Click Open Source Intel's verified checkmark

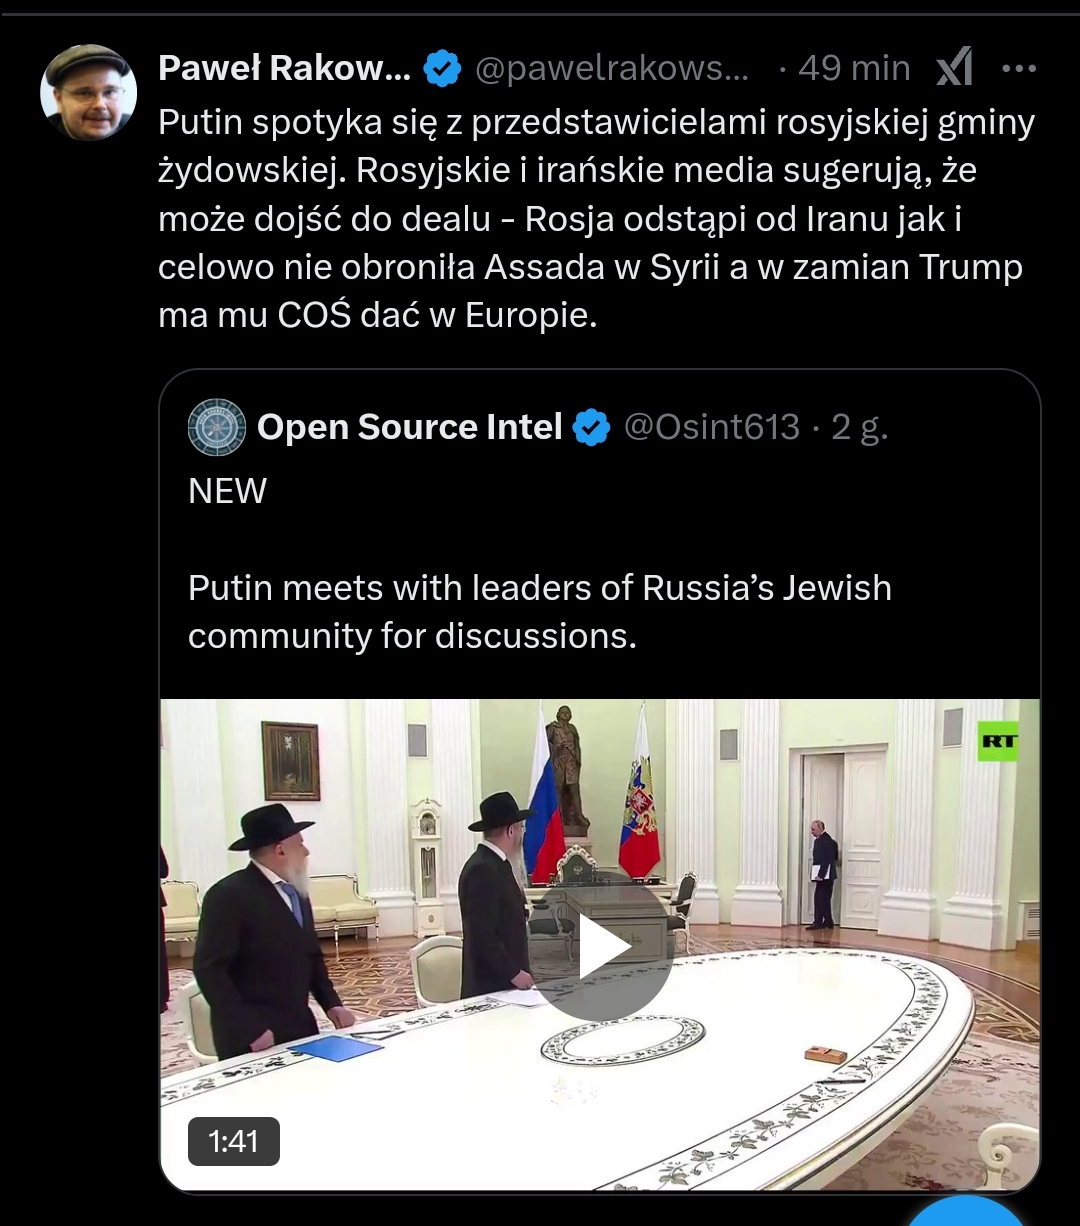click(592, 427)
